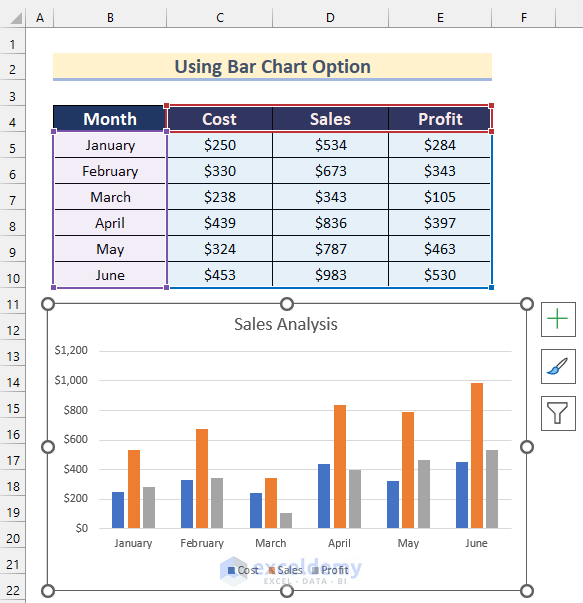Click the $463 profit cell

(440, 249)
